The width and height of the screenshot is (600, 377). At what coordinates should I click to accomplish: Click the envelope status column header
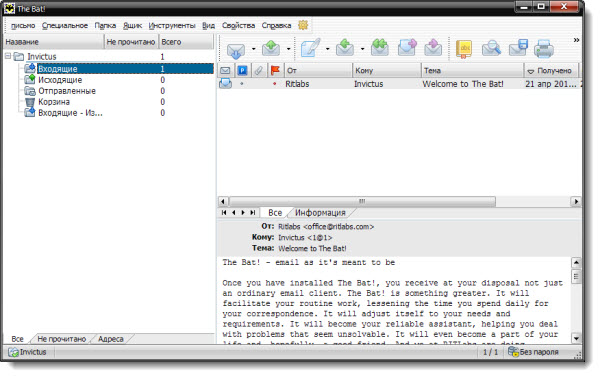(225, 70)
